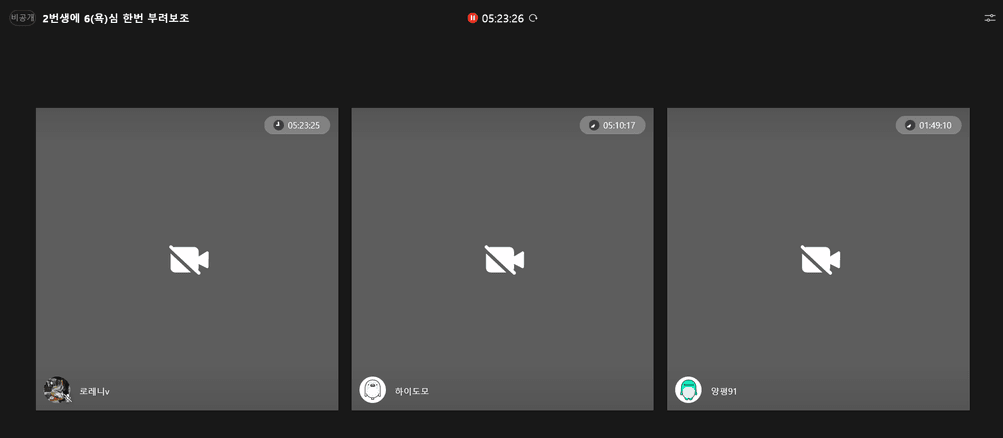Open 양평91's profile avatar

(x=688, y=390)
